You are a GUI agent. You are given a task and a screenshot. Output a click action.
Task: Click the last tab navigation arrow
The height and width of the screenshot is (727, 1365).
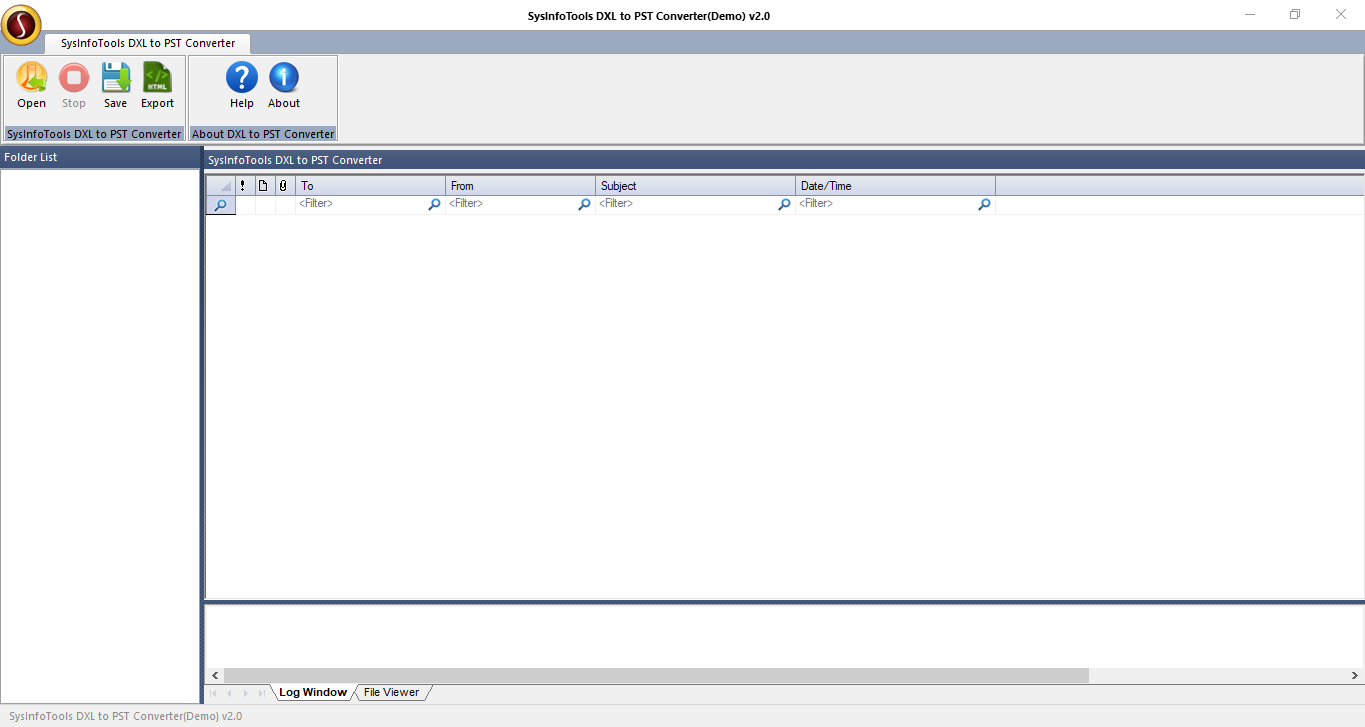pyautogui.click(x=262, y=693)
